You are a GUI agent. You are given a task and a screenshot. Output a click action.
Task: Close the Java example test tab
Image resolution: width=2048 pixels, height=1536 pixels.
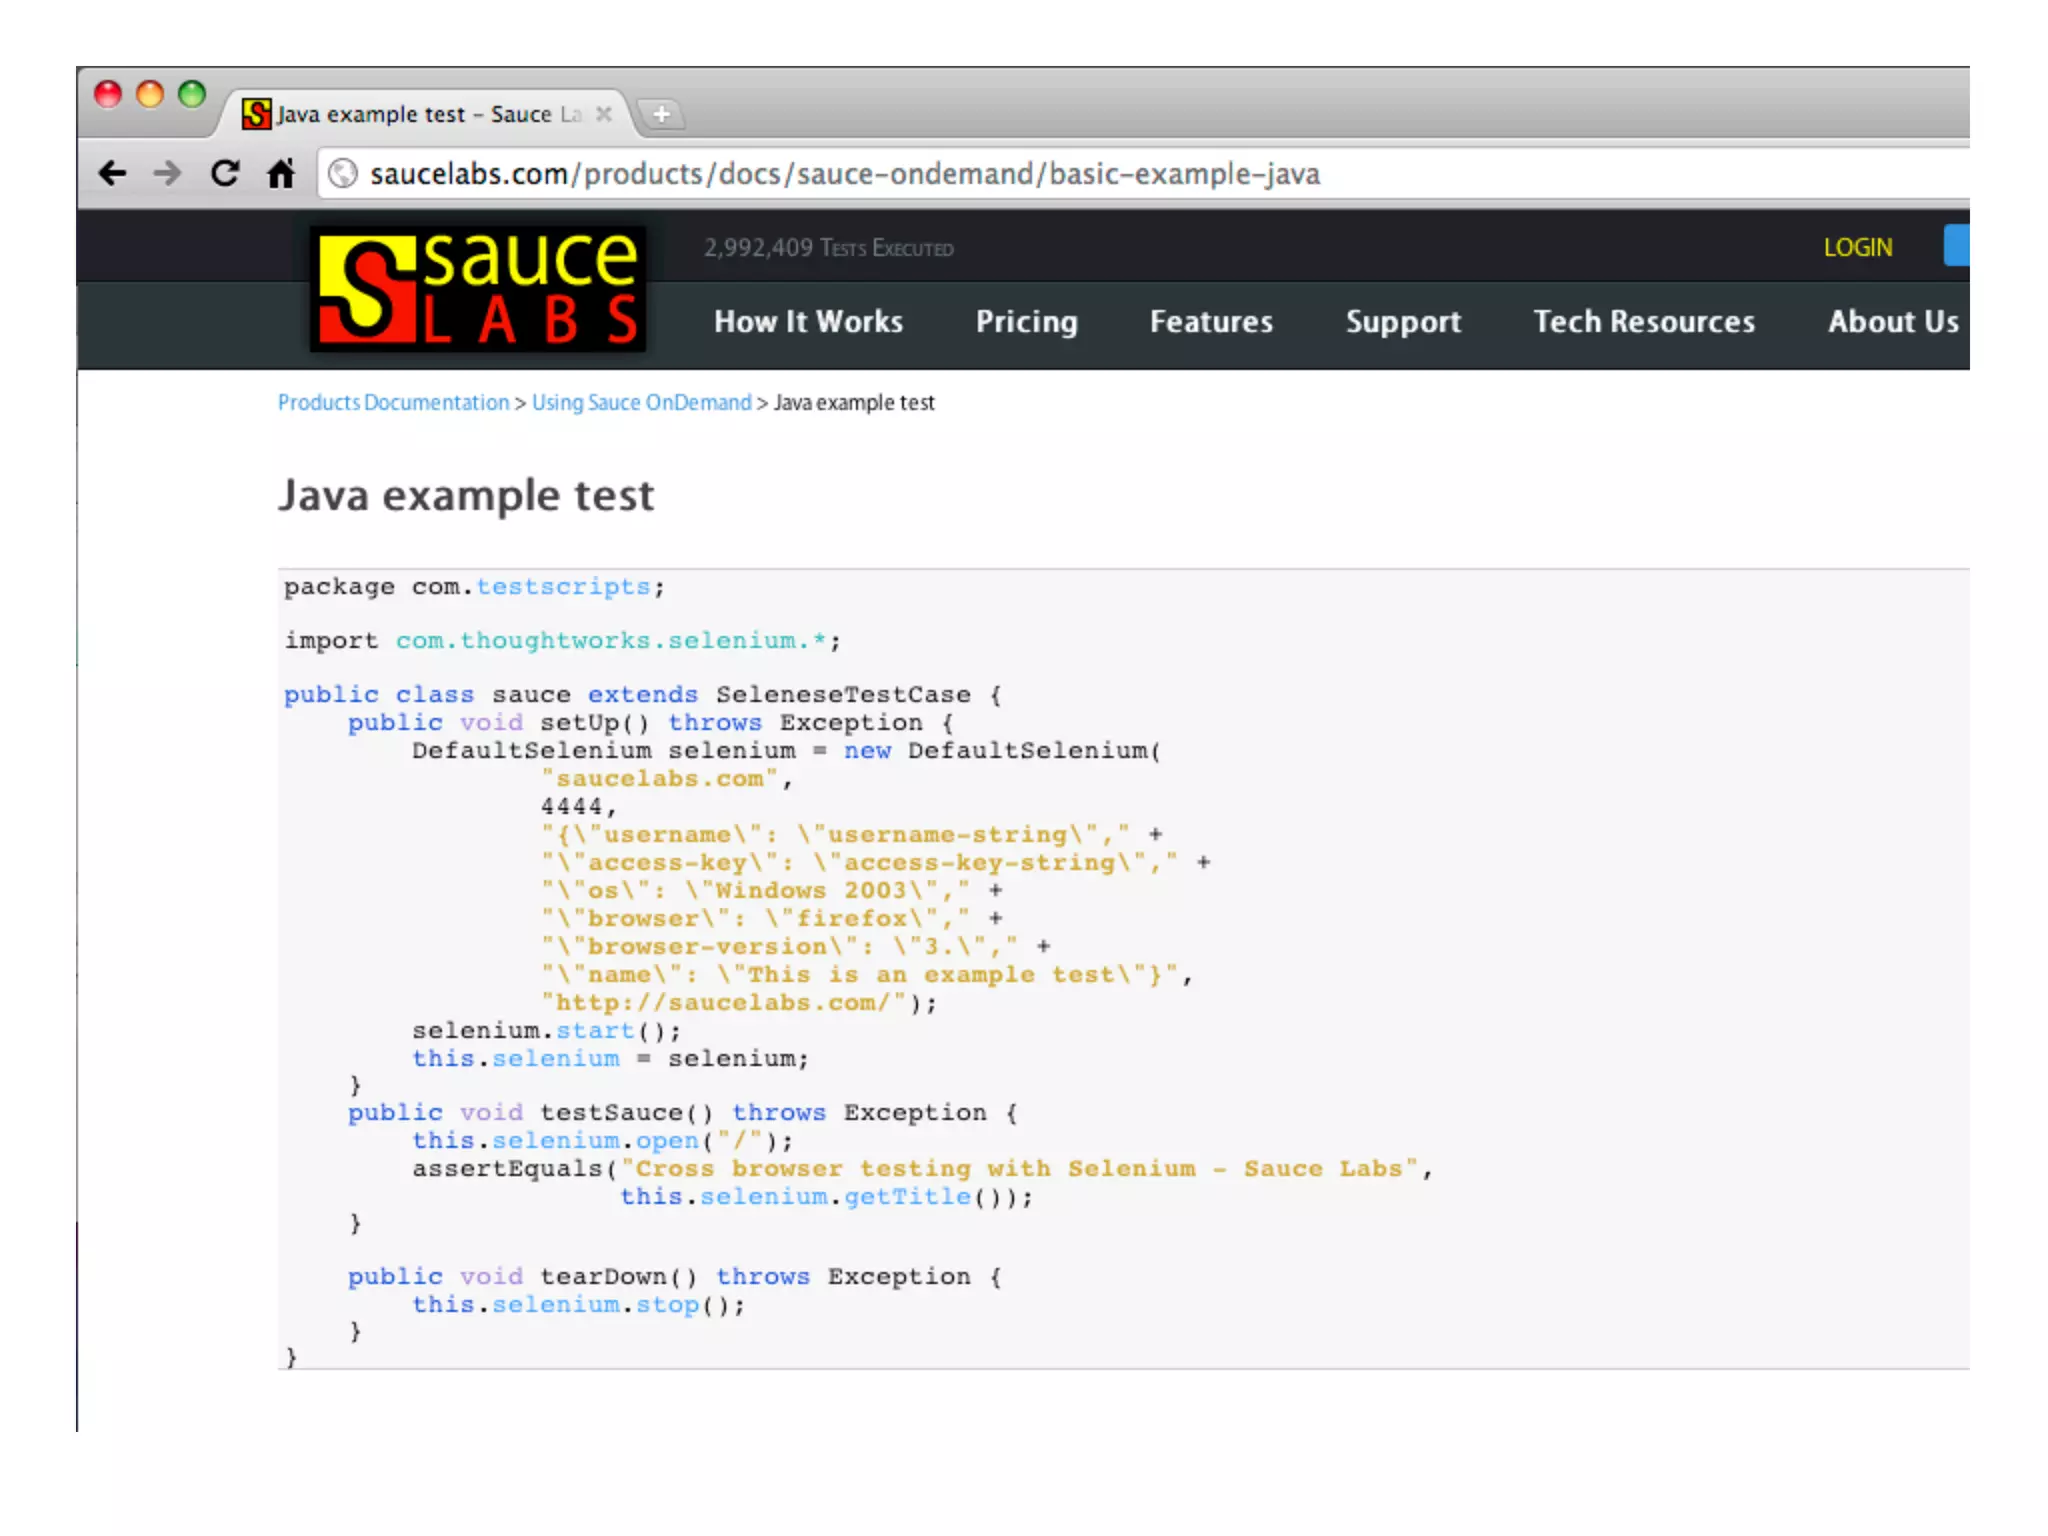click(x=604, y=114)
